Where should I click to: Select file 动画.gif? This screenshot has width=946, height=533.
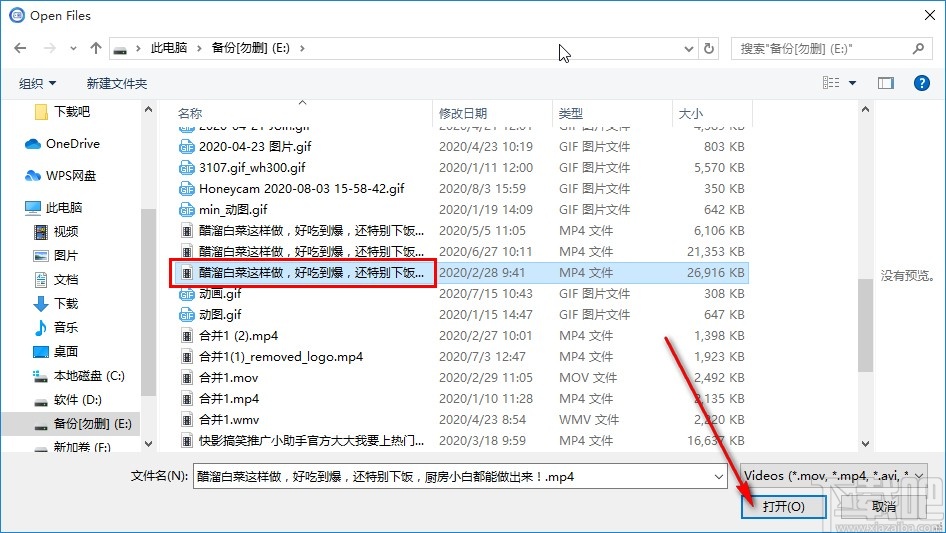(220, 294)
